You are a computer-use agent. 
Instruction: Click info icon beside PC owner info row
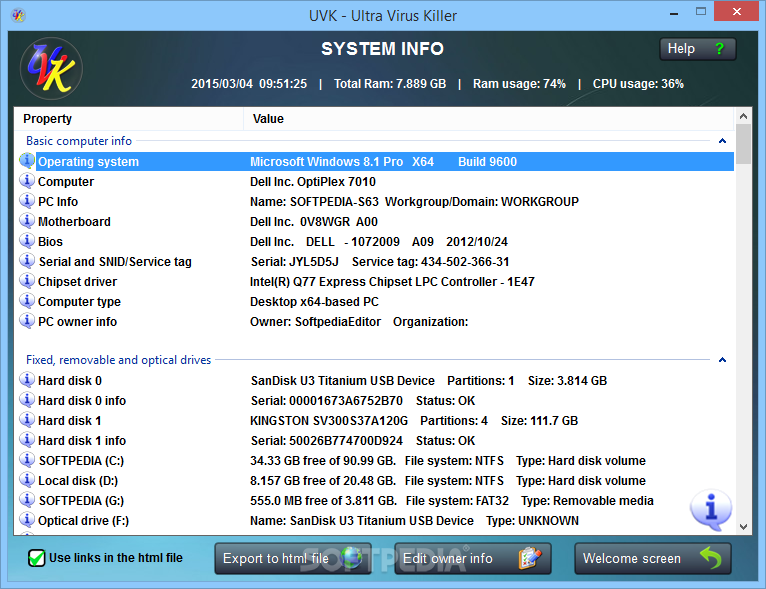[27, 321]
